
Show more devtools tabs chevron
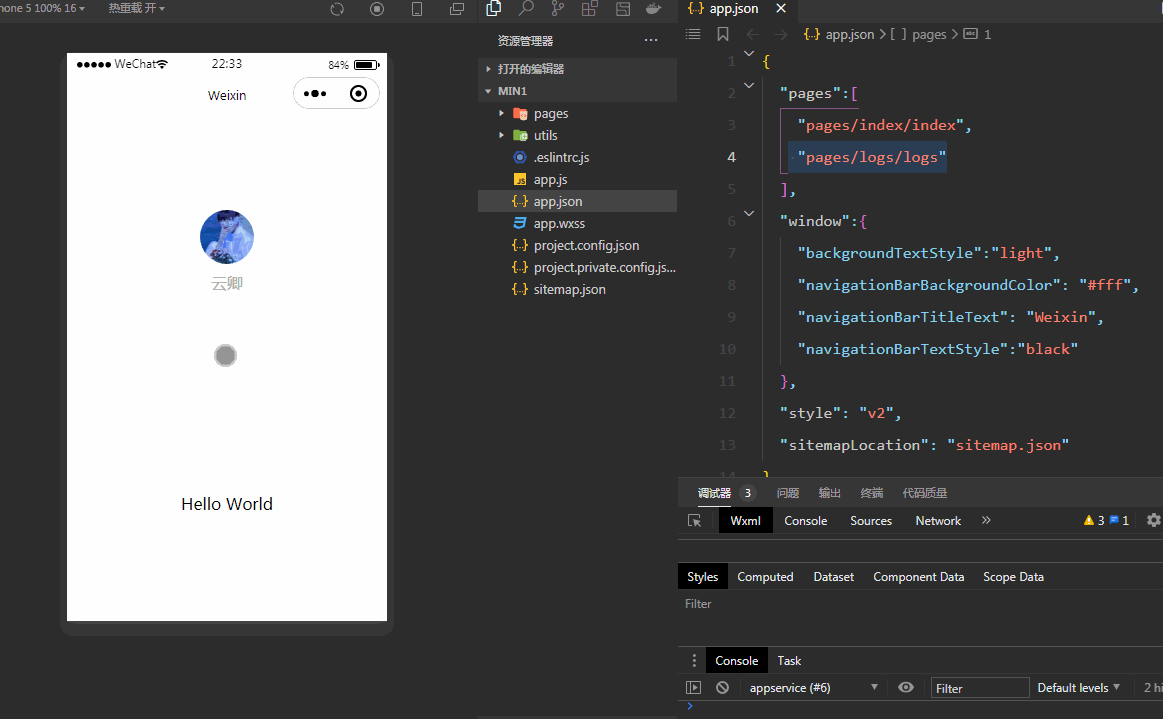click(x=986, y=520)
